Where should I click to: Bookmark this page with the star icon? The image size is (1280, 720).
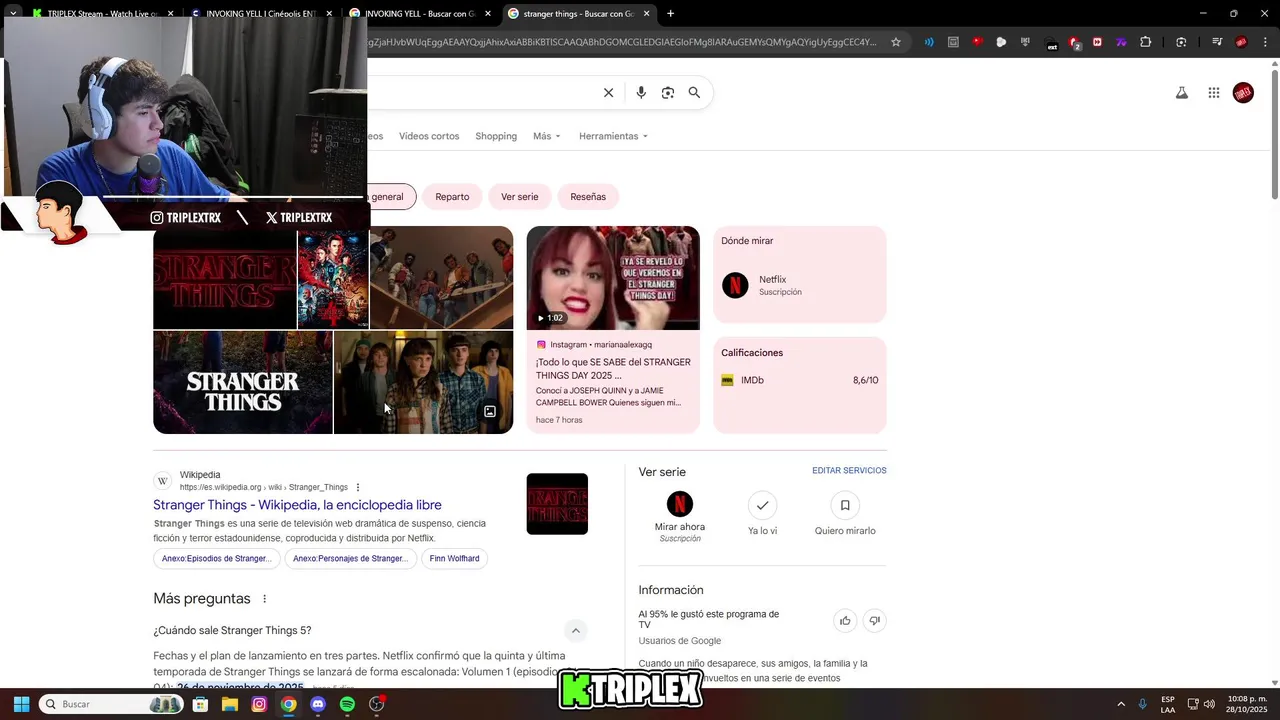point(896,42)
